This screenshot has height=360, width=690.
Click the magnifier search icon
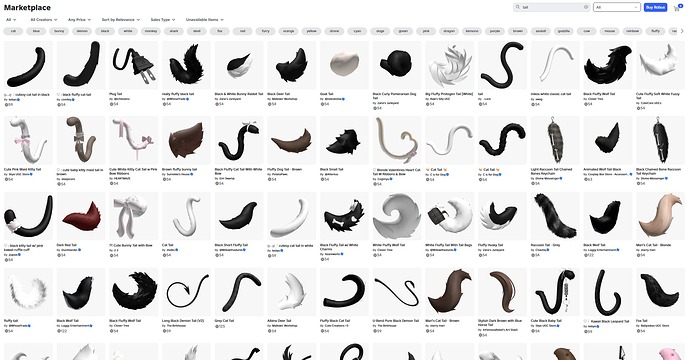click(518, 7)
